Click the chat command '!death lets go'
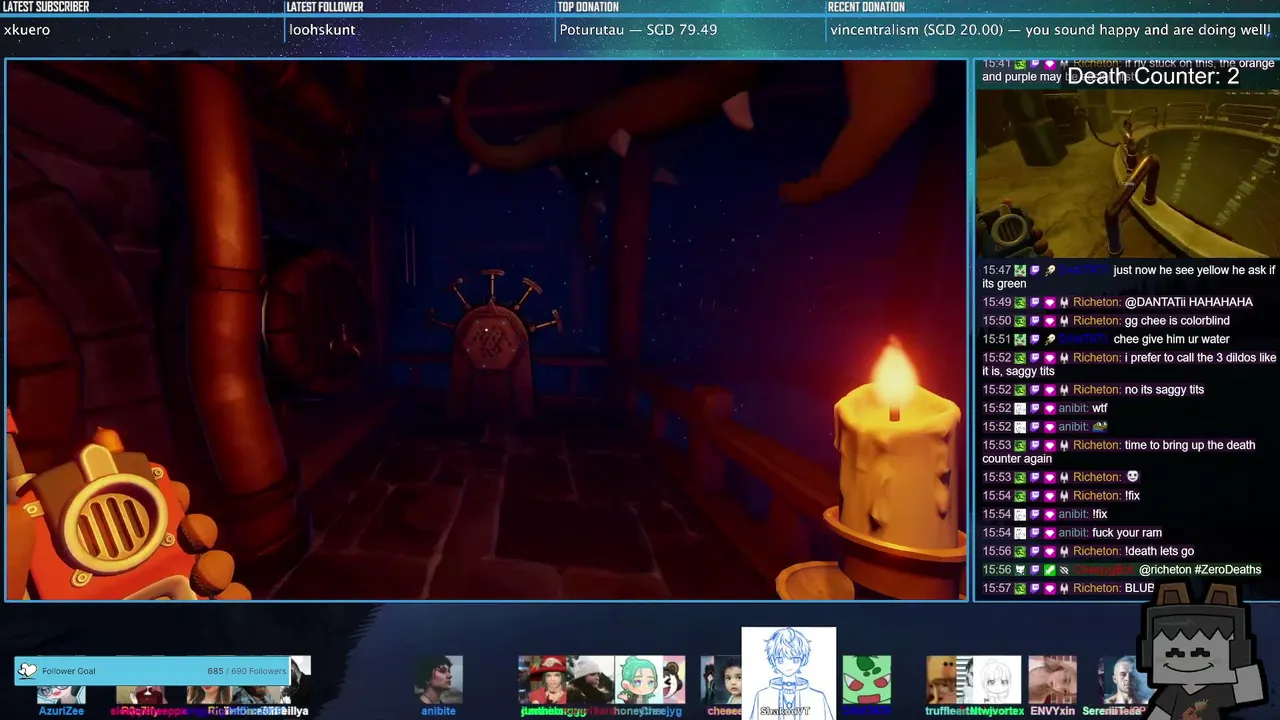1280x720 pixels. (1159, 551)
